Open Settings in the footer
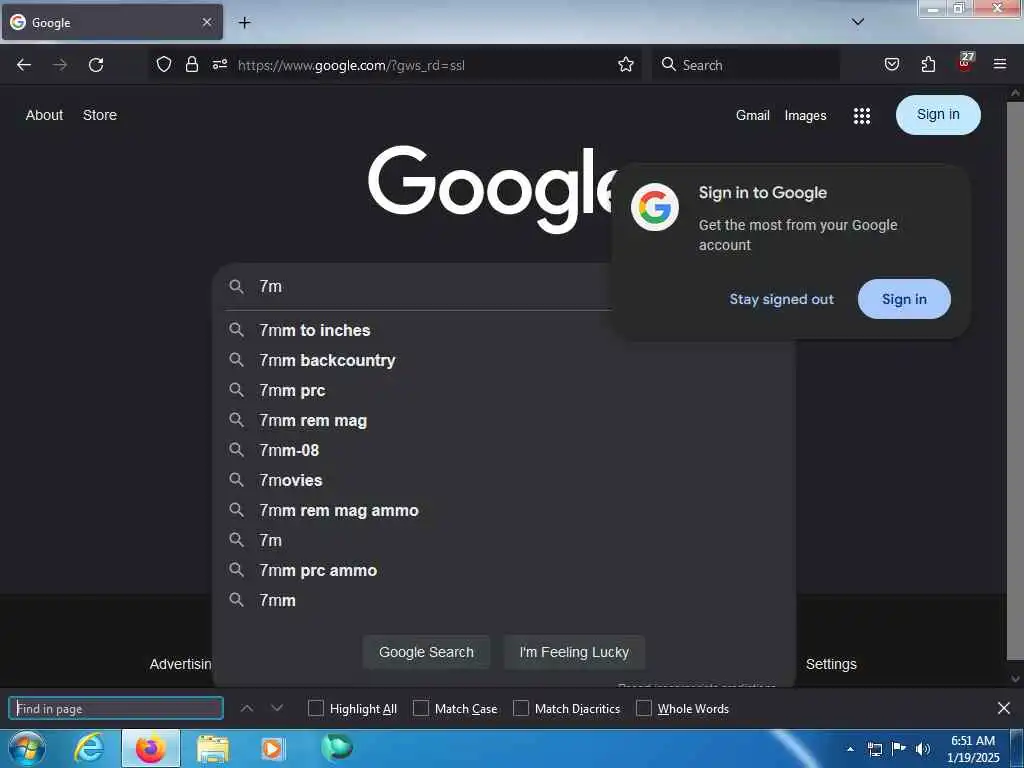Viewport: 1024px width, 768px height. [x=831, y=664]
